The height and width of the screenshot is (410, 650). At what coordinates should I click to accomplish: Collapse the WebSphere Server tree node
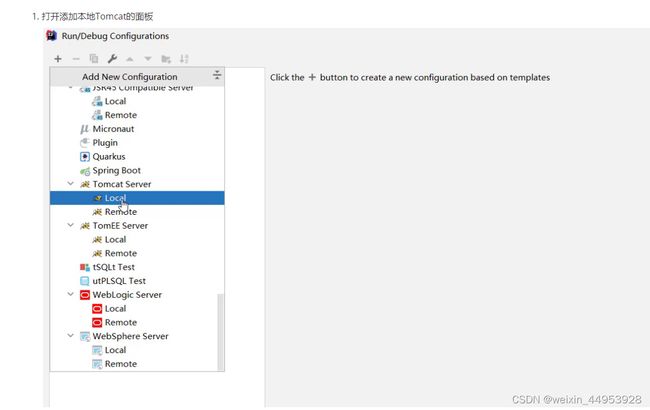tap(70, 336)
